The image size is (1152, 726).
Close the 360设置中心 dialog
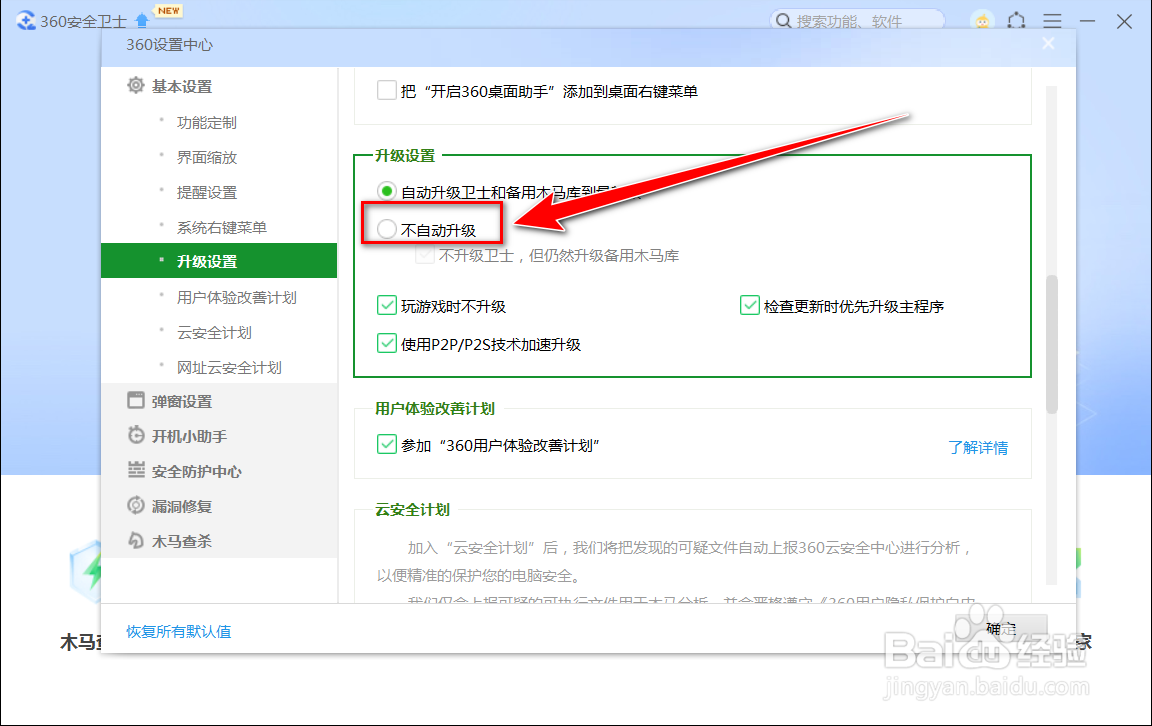click(x=1048, y=43)
